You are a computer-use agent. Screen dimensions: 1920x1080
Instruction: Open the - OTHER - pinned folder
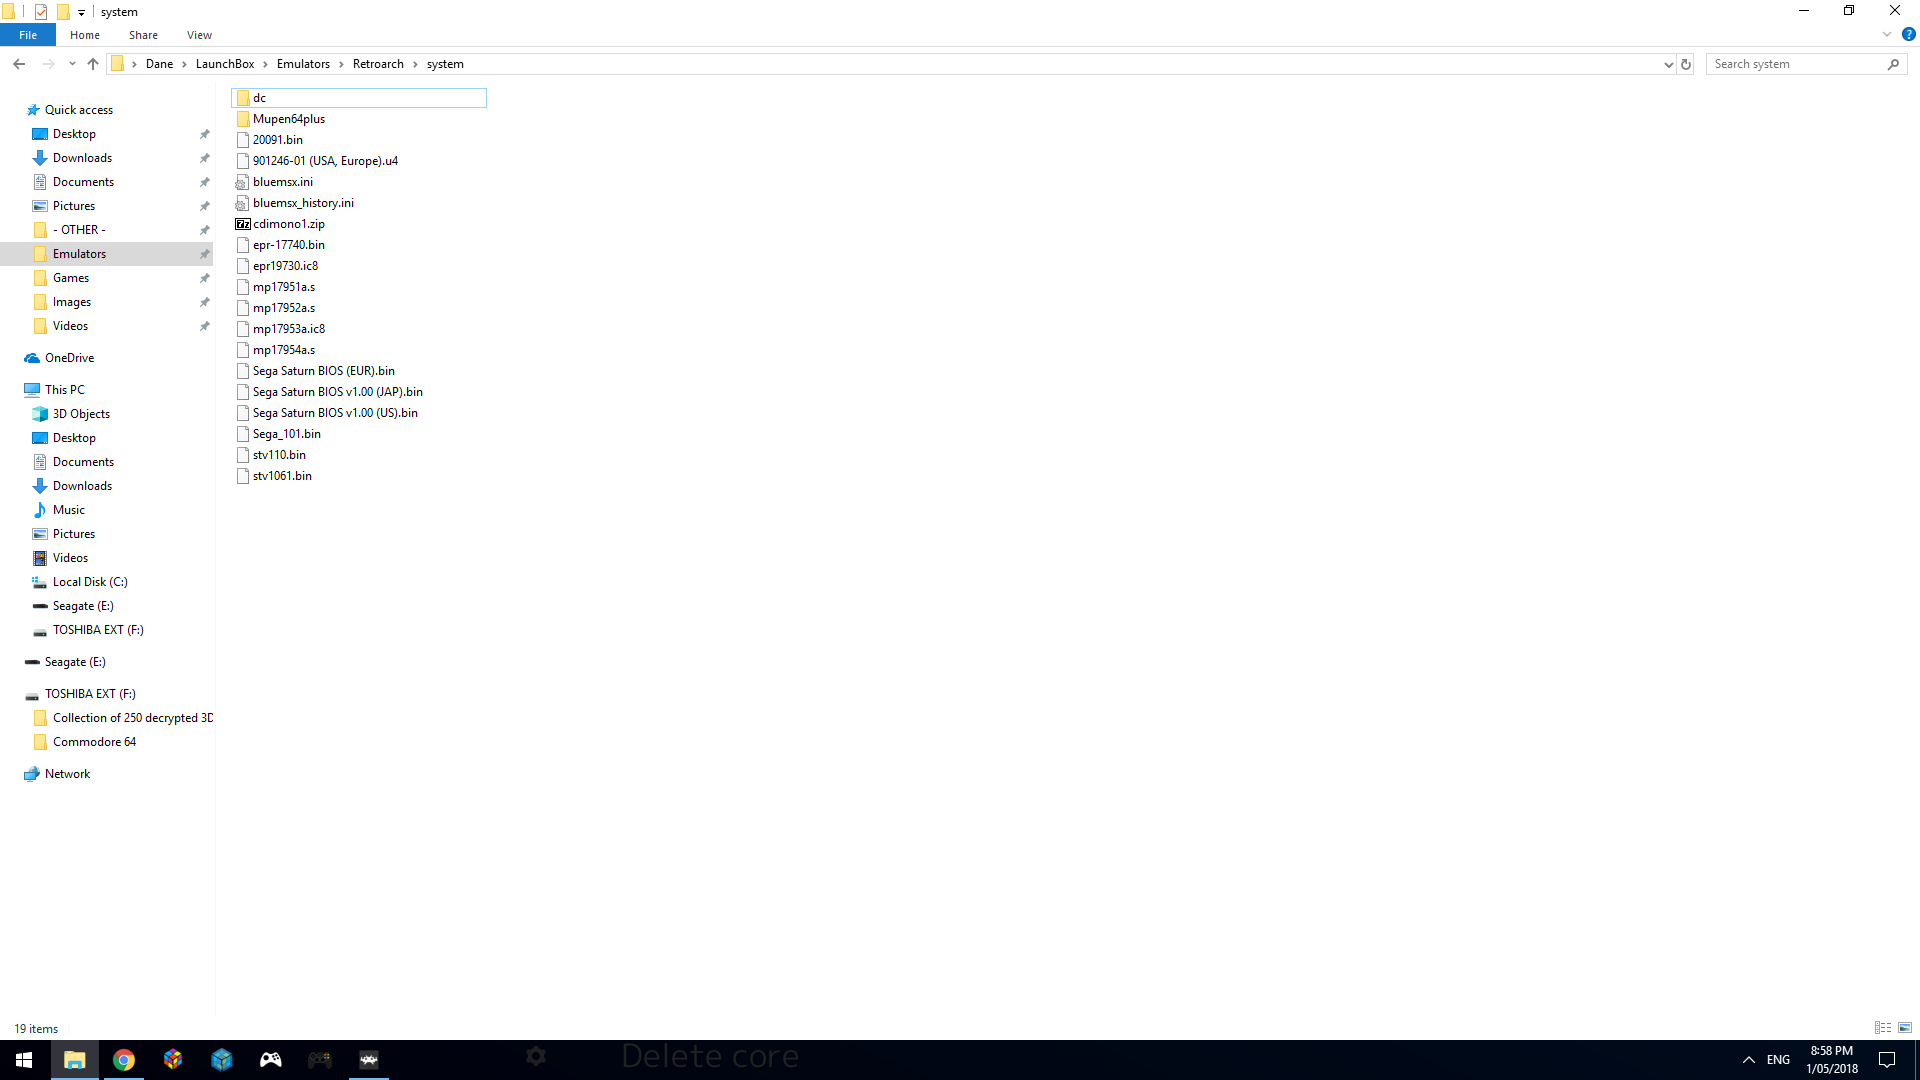(x=79, y=230)
